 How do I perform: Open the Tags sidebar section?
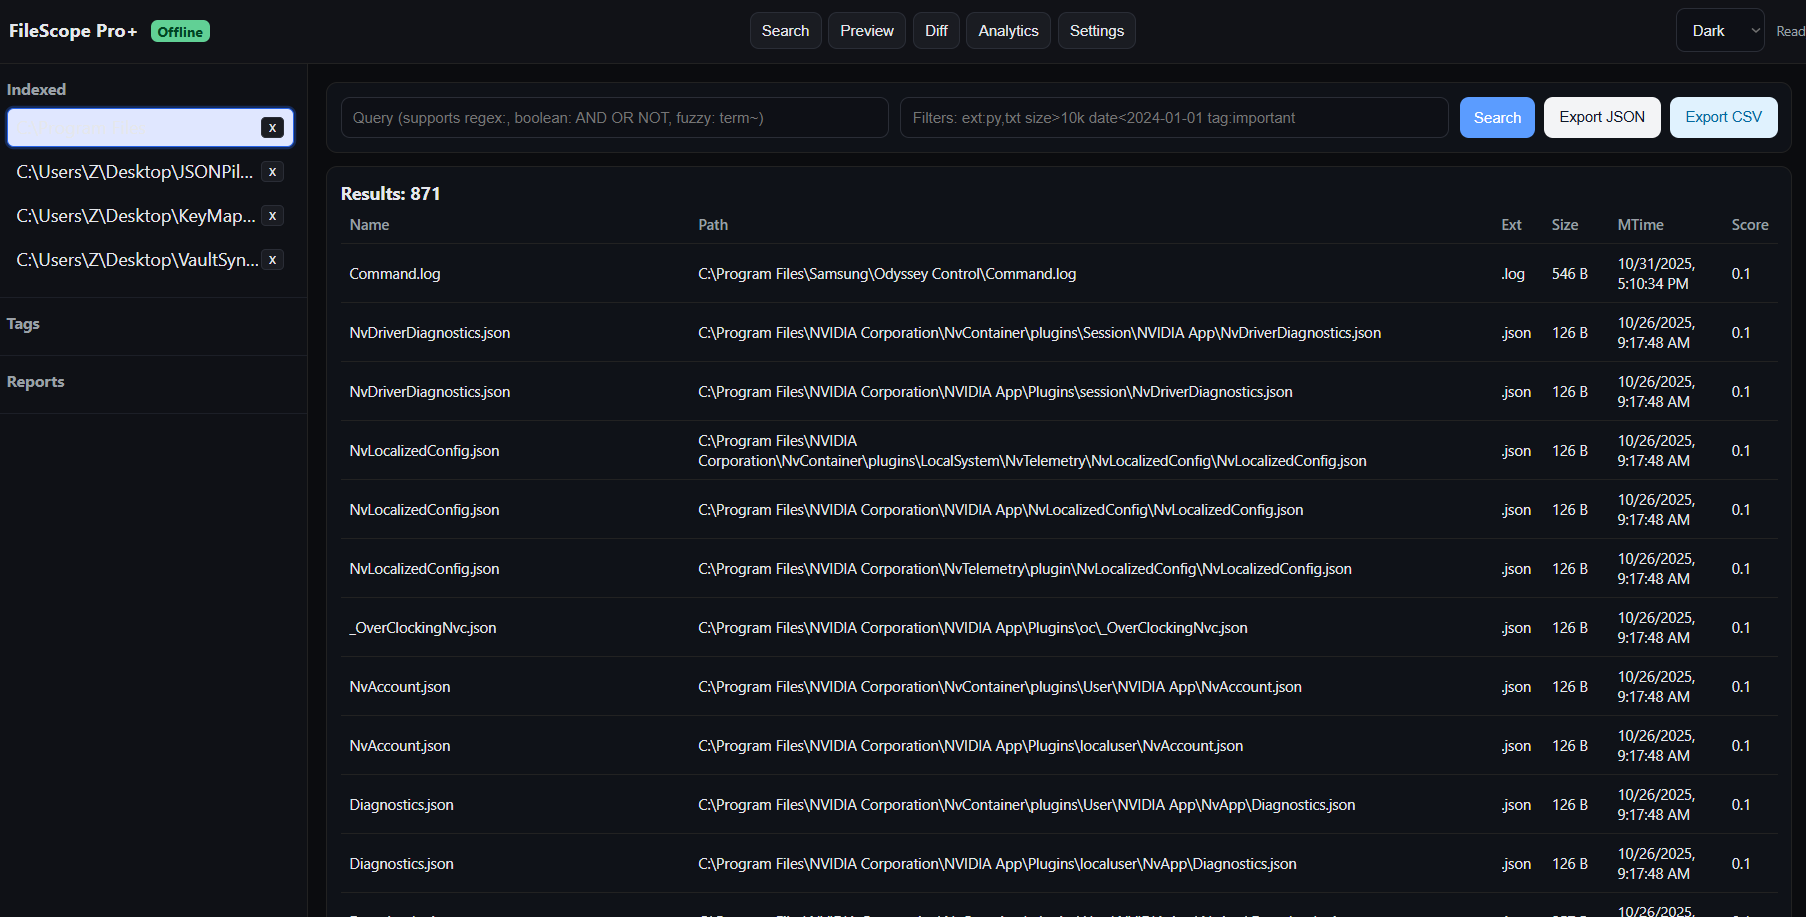(23, 324)
